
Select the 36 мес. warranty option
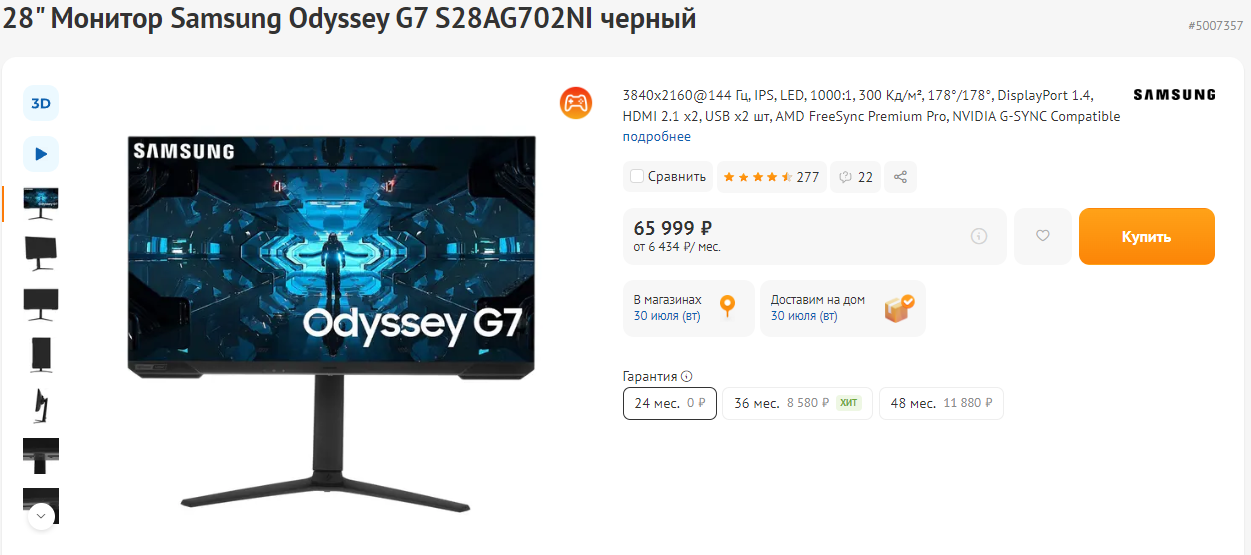797,403
